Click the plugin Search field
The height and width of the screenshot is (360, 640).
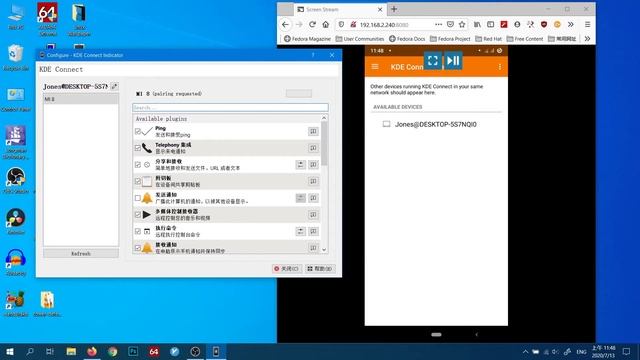230,108
